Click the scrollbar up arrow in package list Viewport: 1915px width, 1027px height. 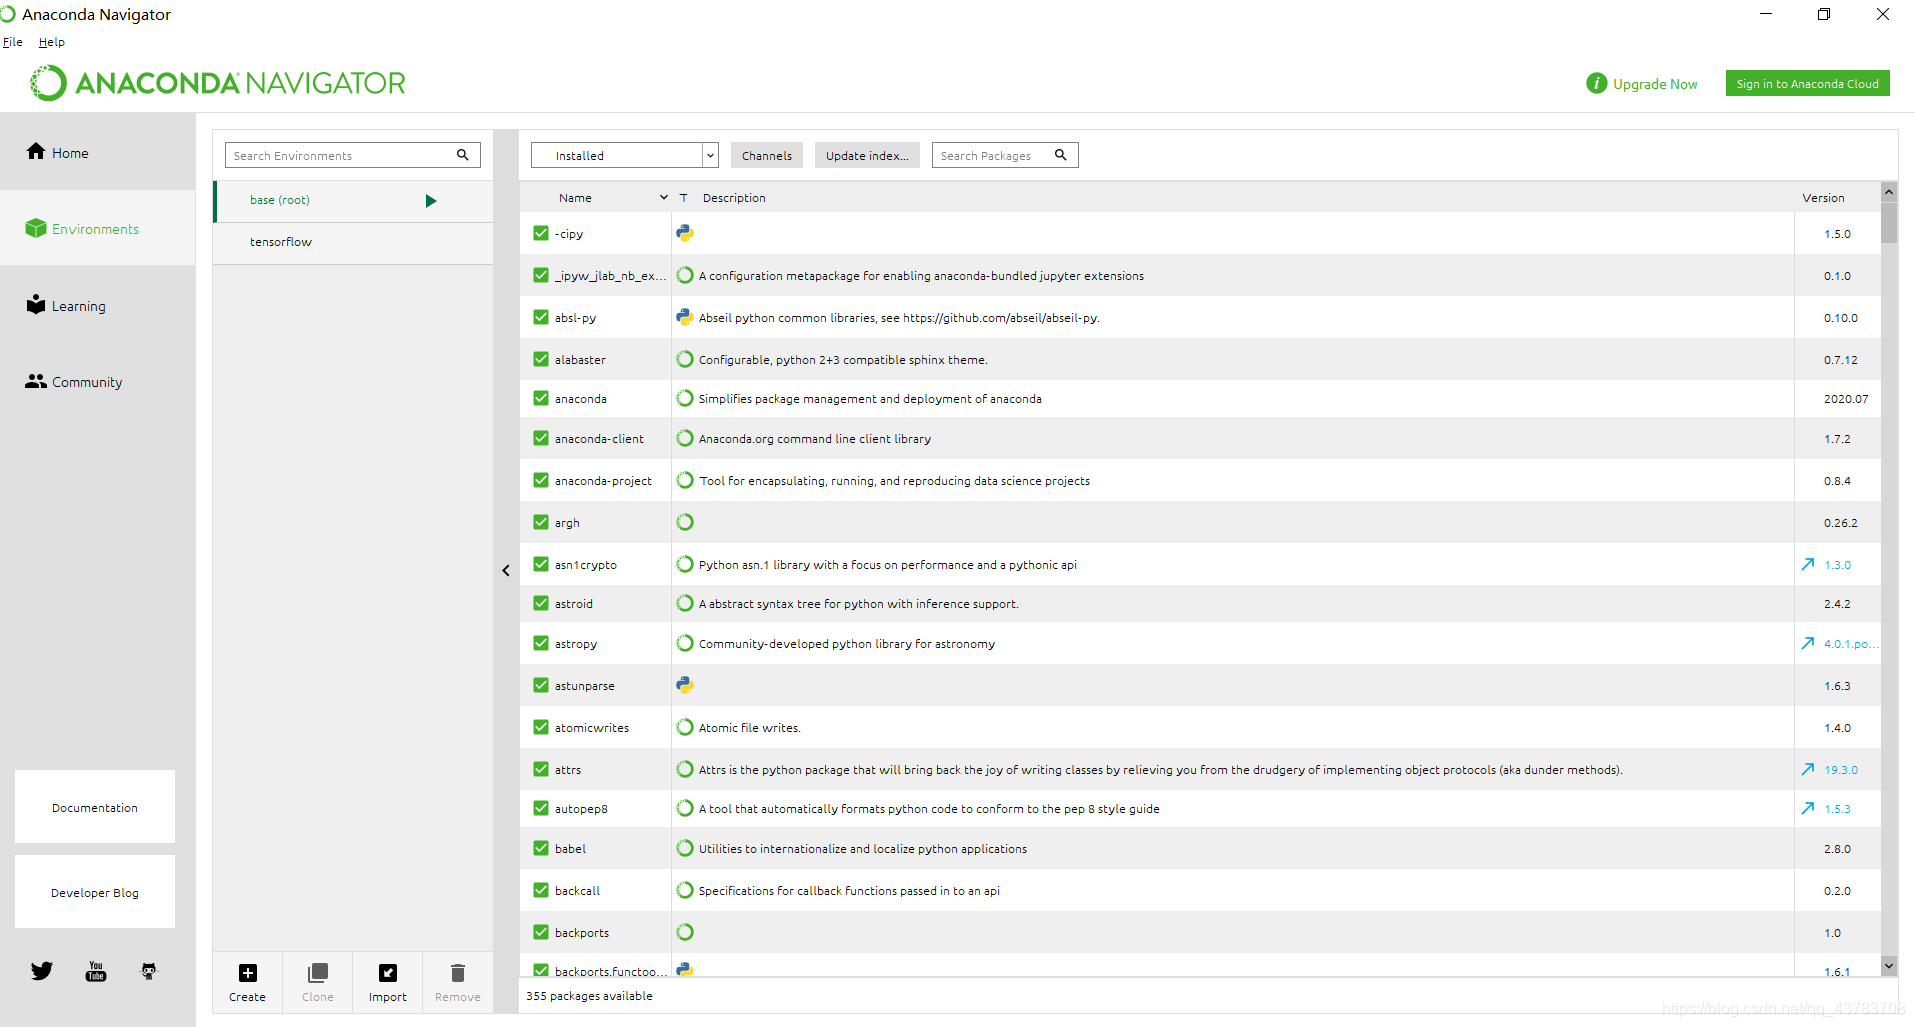[x=1889, y=192]
